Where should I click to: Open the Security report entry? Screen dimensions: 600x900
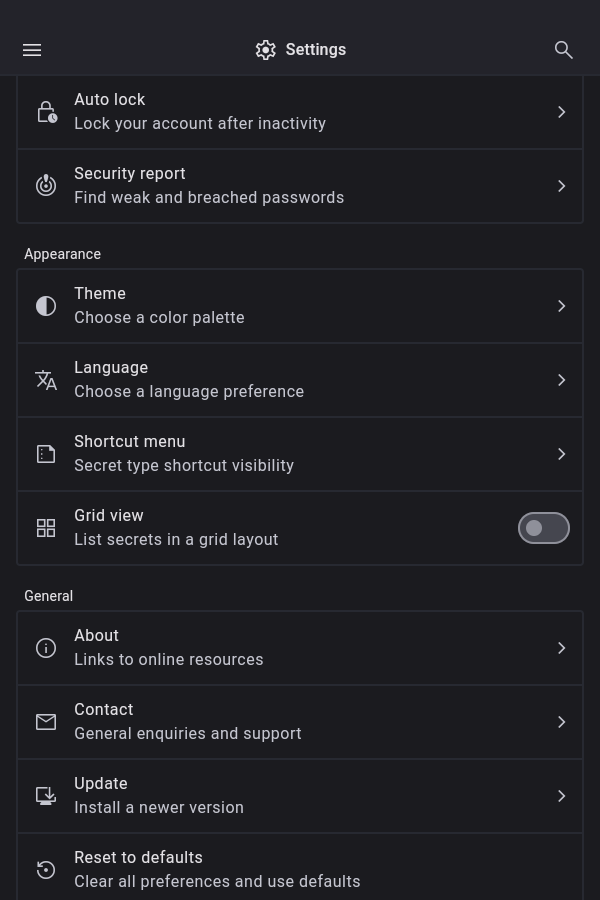click(x=300, y=186)
